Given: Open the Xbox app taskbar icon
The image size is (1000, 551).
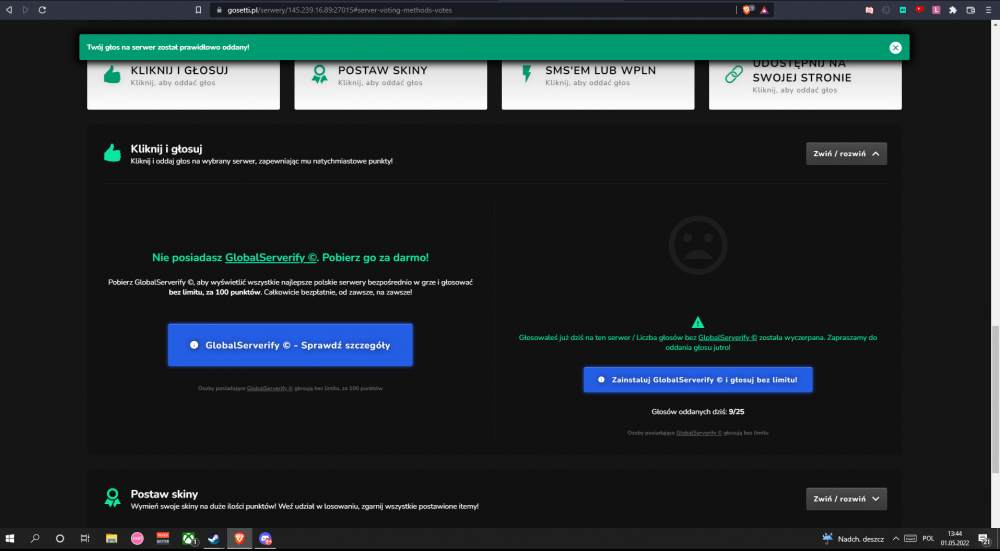Looking at the screenshot, I should click(x=189, y=539).
